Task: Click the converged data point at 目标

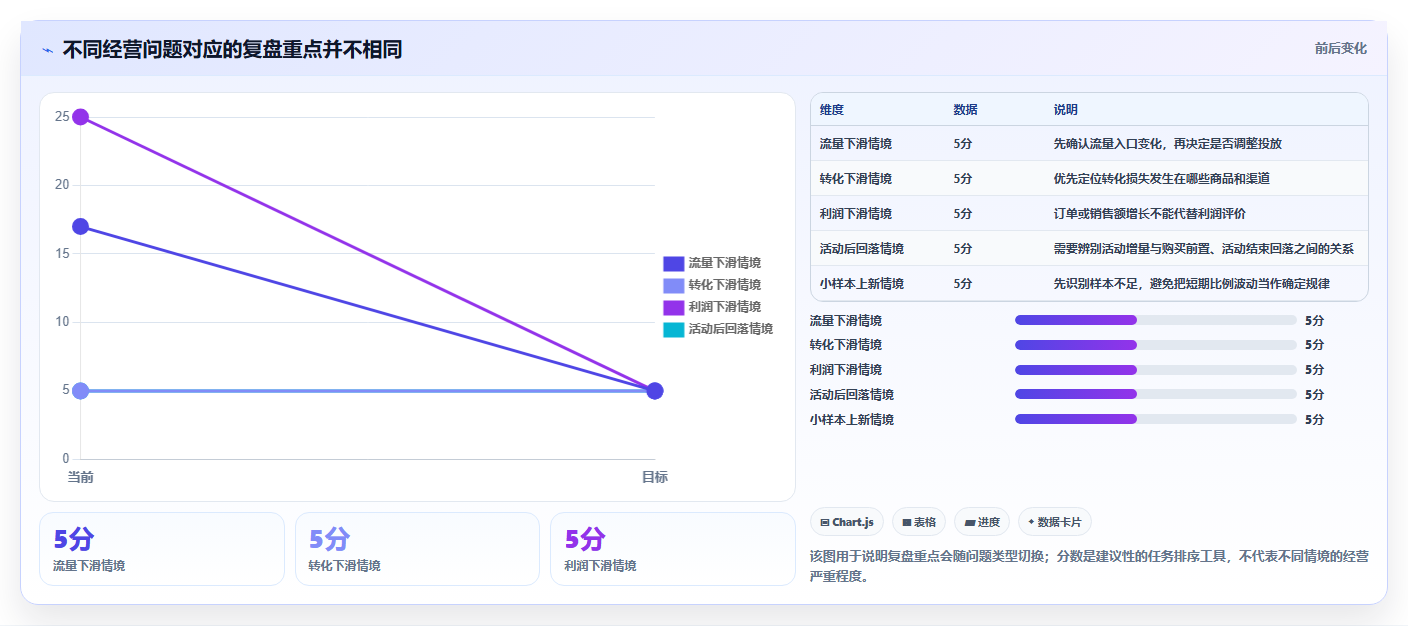Action: point(655,391)
